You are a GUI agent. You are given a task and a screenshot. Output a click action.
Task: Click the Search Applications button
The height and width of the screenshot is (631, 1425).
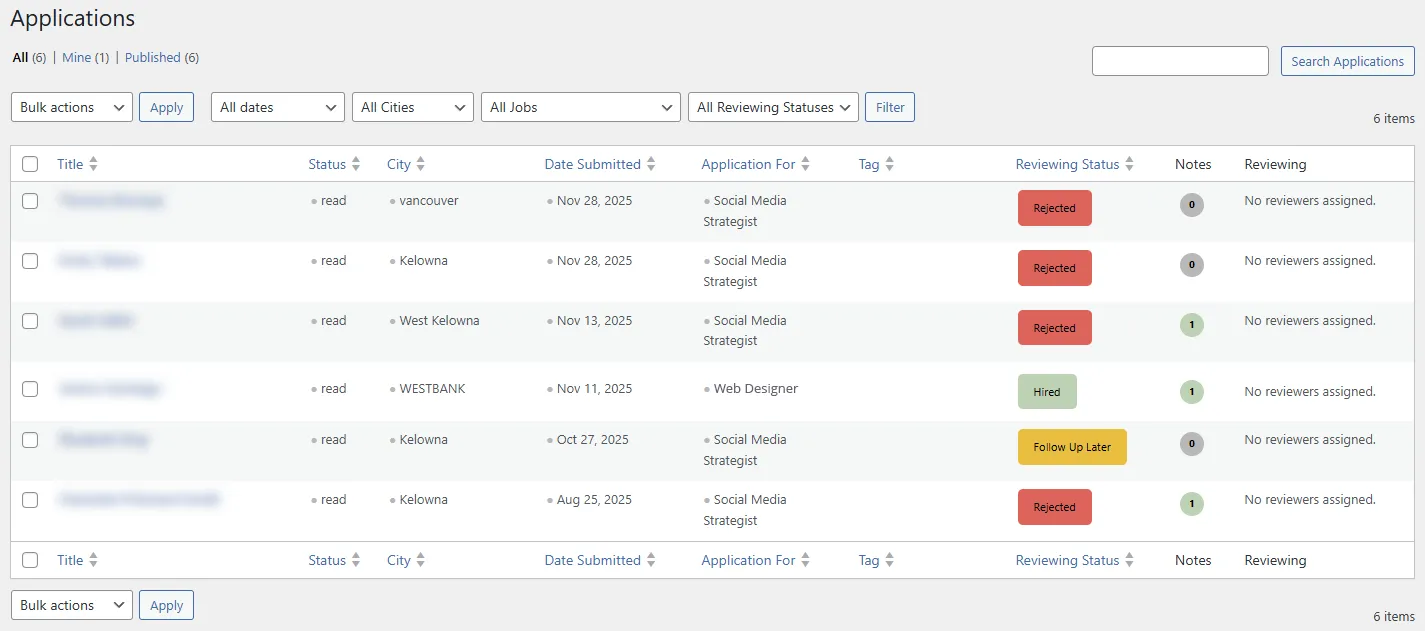(x=1347, y=61)
